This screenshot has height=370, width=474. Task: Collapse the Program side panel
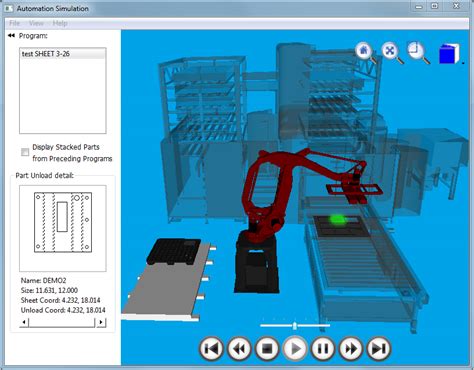click(11, 35)
